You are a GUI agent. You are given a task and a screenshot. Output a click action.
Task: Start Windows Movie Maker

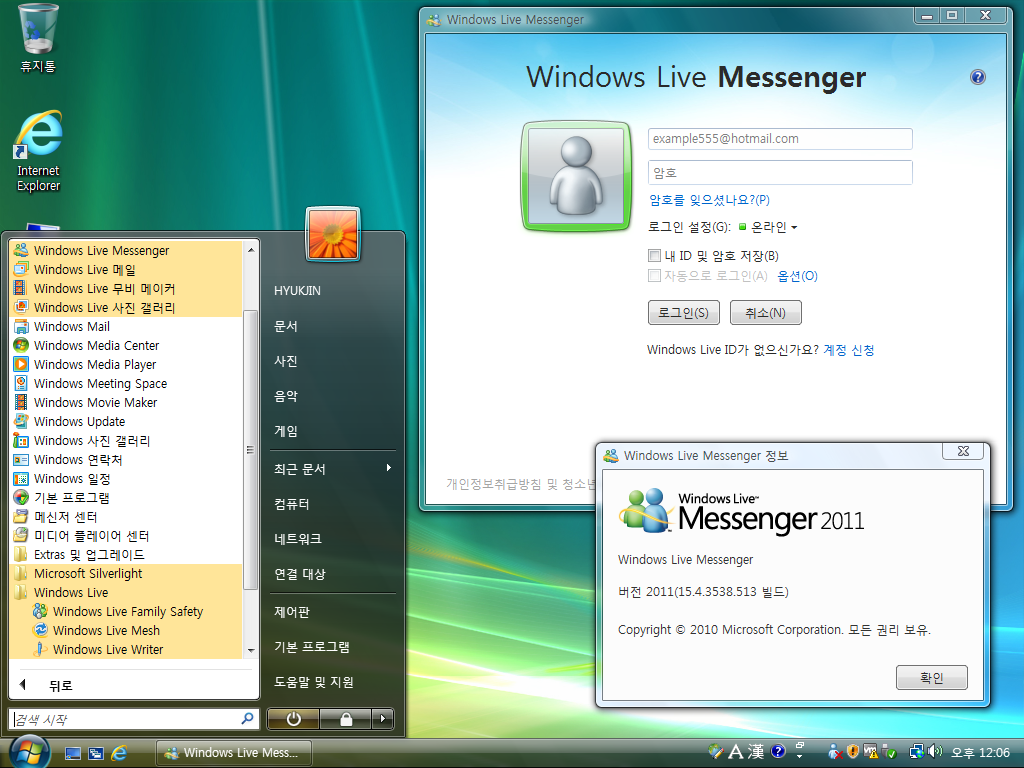(x=126, y=402)
